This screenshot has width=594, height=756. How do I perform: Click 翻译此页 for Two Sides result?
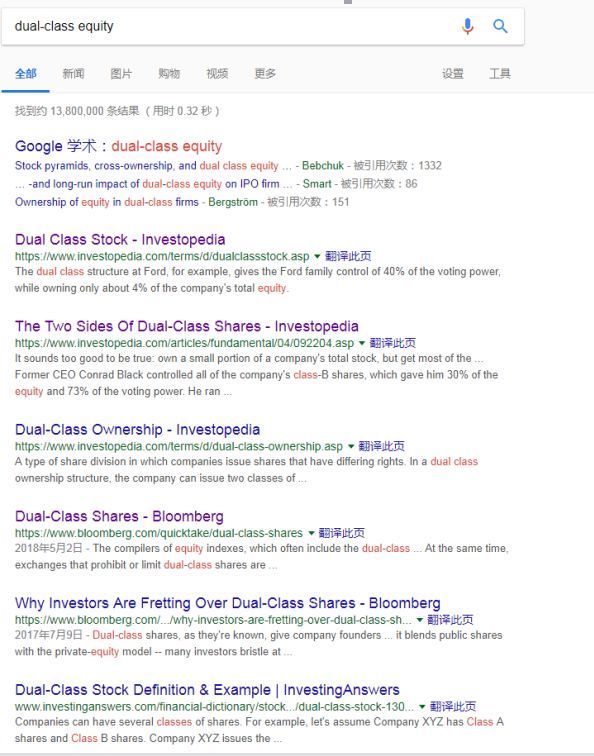392,343
